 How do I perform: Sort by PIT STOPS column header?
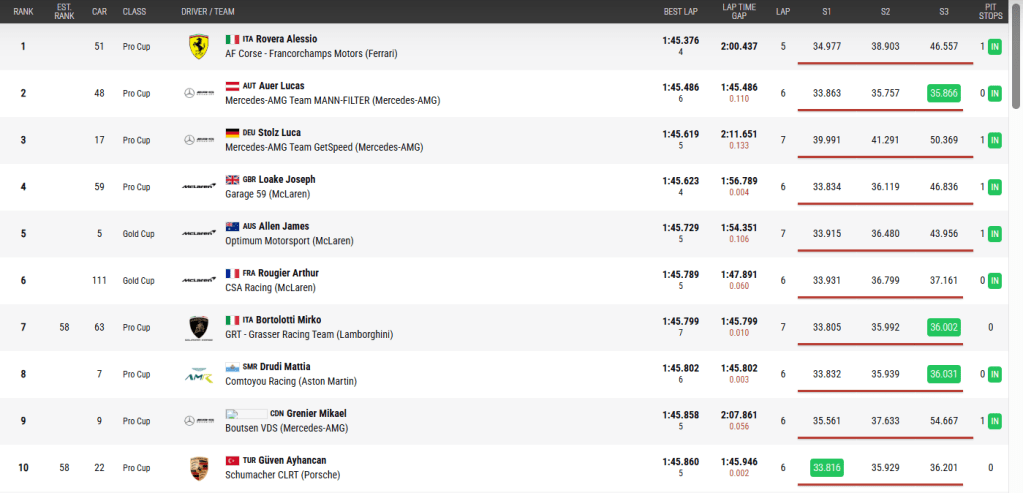click(990, 11)
